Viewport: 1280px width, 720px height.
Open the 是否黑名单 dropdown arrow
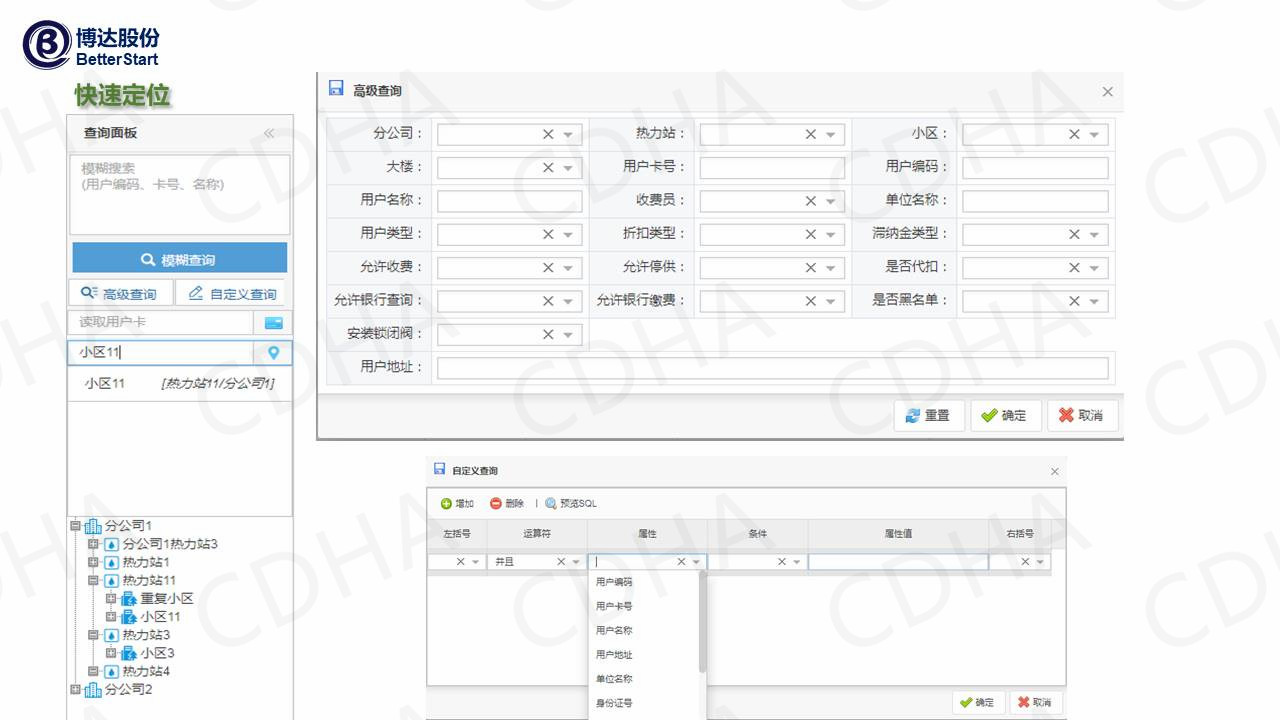tap(1093, 301)
